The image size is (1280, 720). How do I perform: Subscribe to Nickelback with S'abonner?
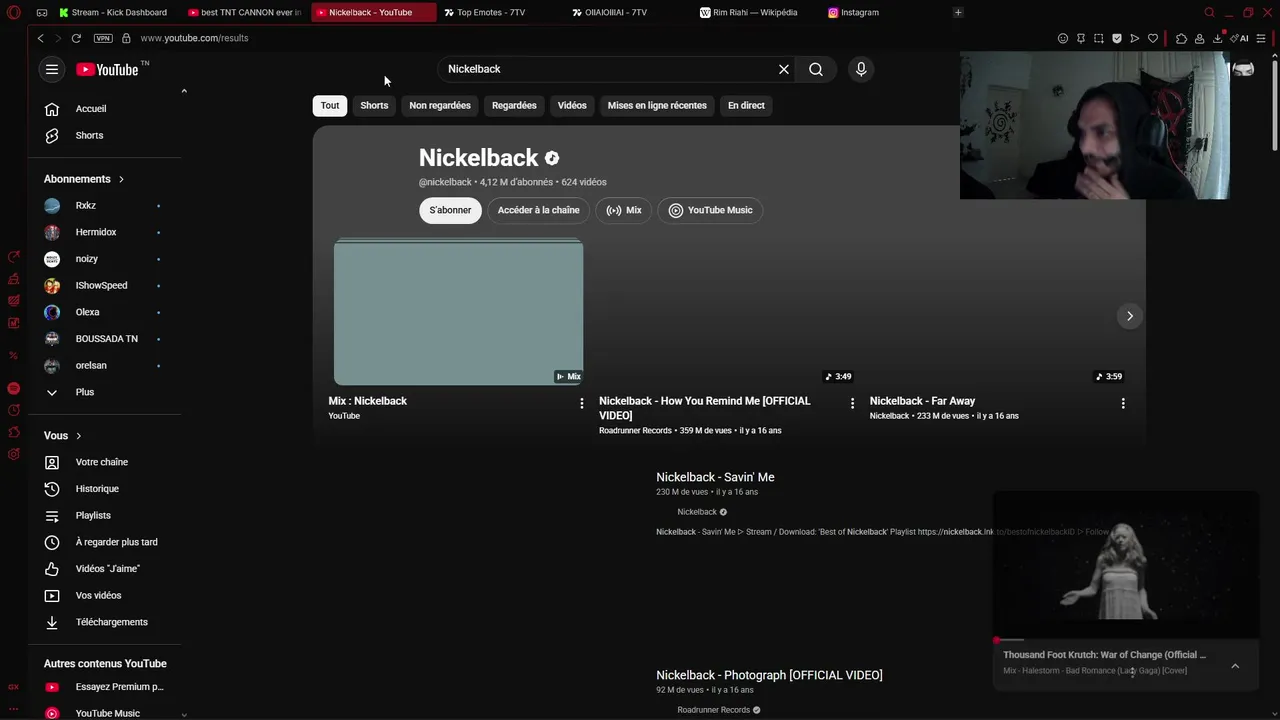[x=450, y=210]
